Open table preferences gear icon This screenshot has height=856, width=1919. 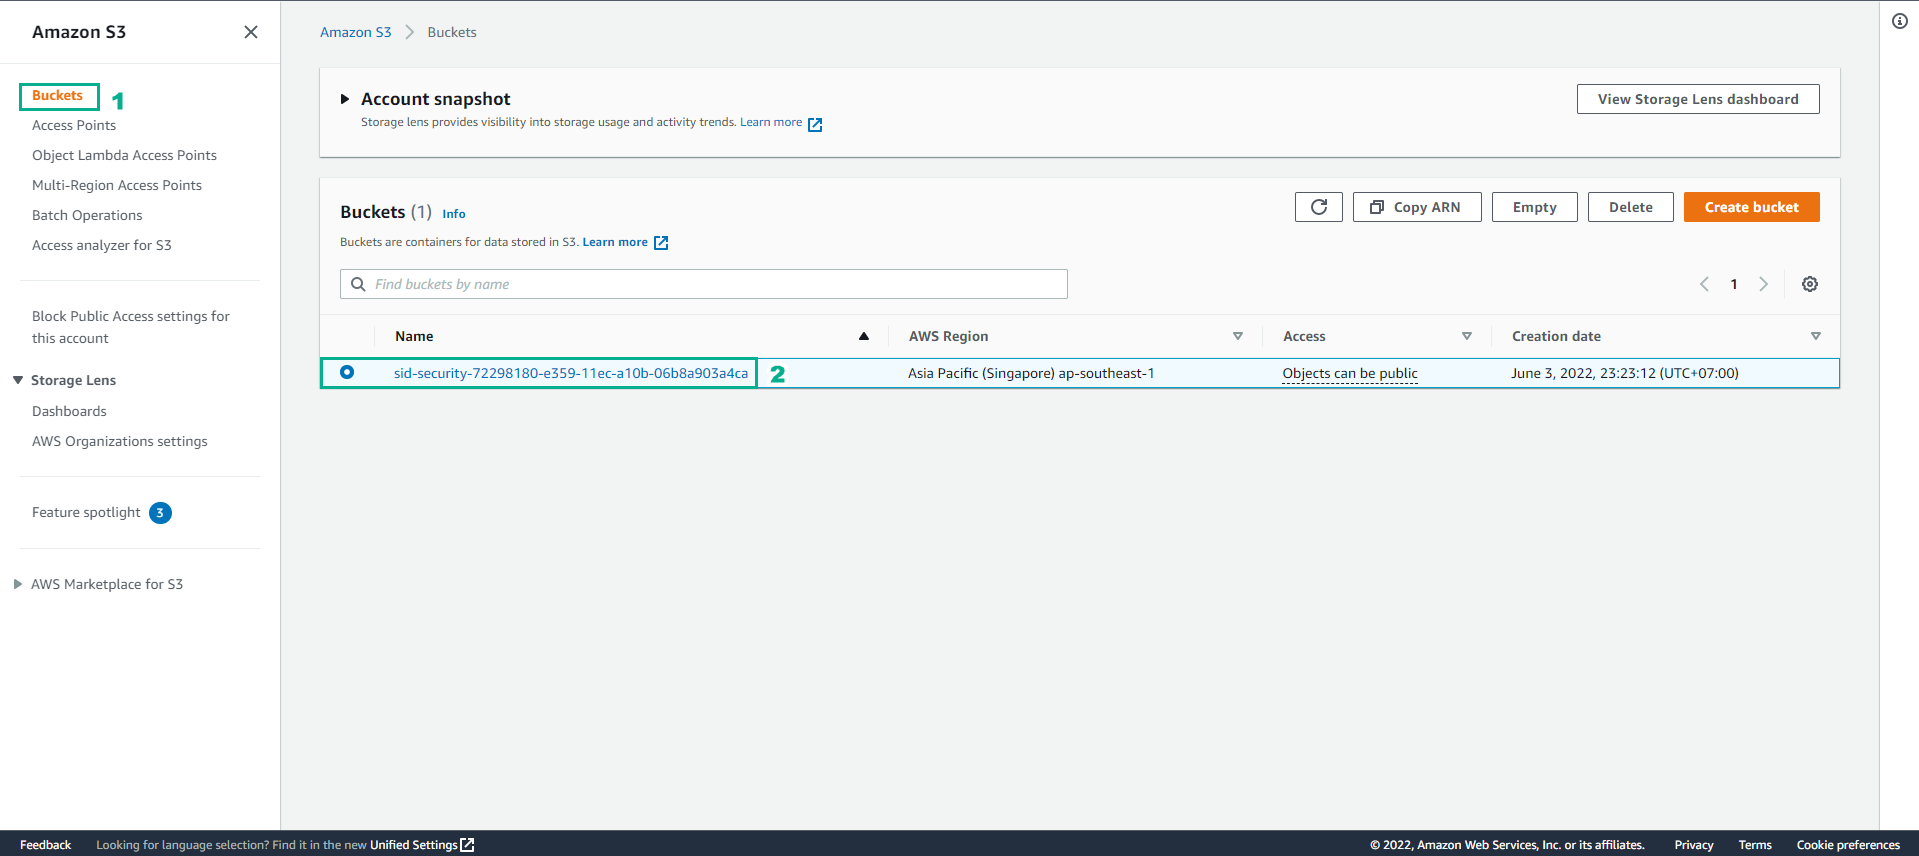(x=1810, y=284)
